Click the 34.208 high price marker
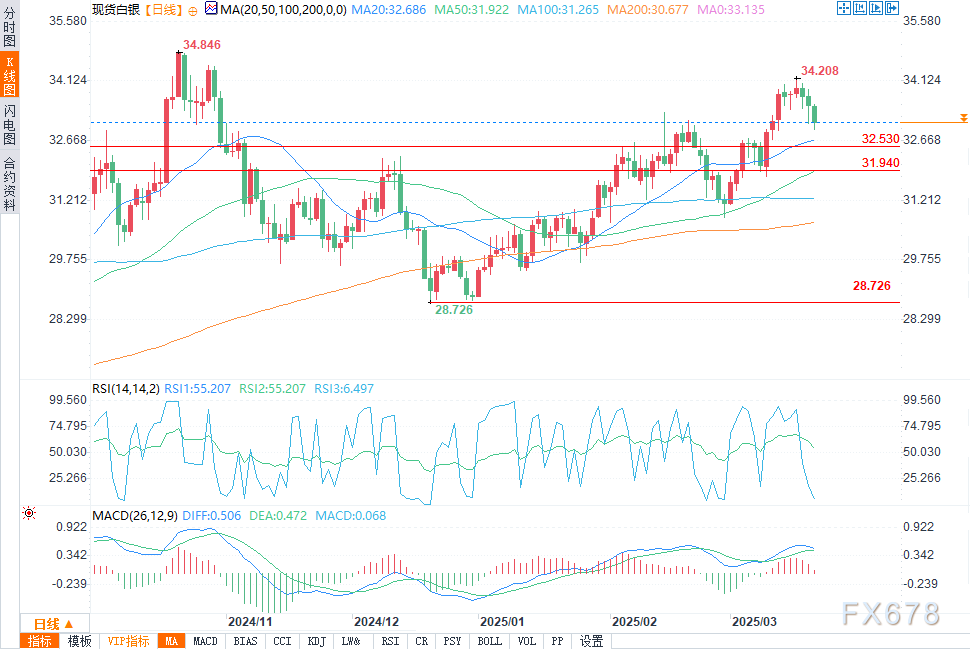970x649 pixels. 820,70
